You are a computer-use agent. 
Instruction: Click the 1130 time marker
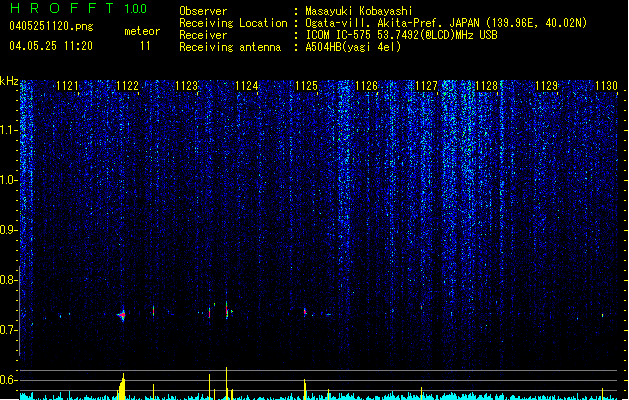pyautogui.click(x=607, y=86)
